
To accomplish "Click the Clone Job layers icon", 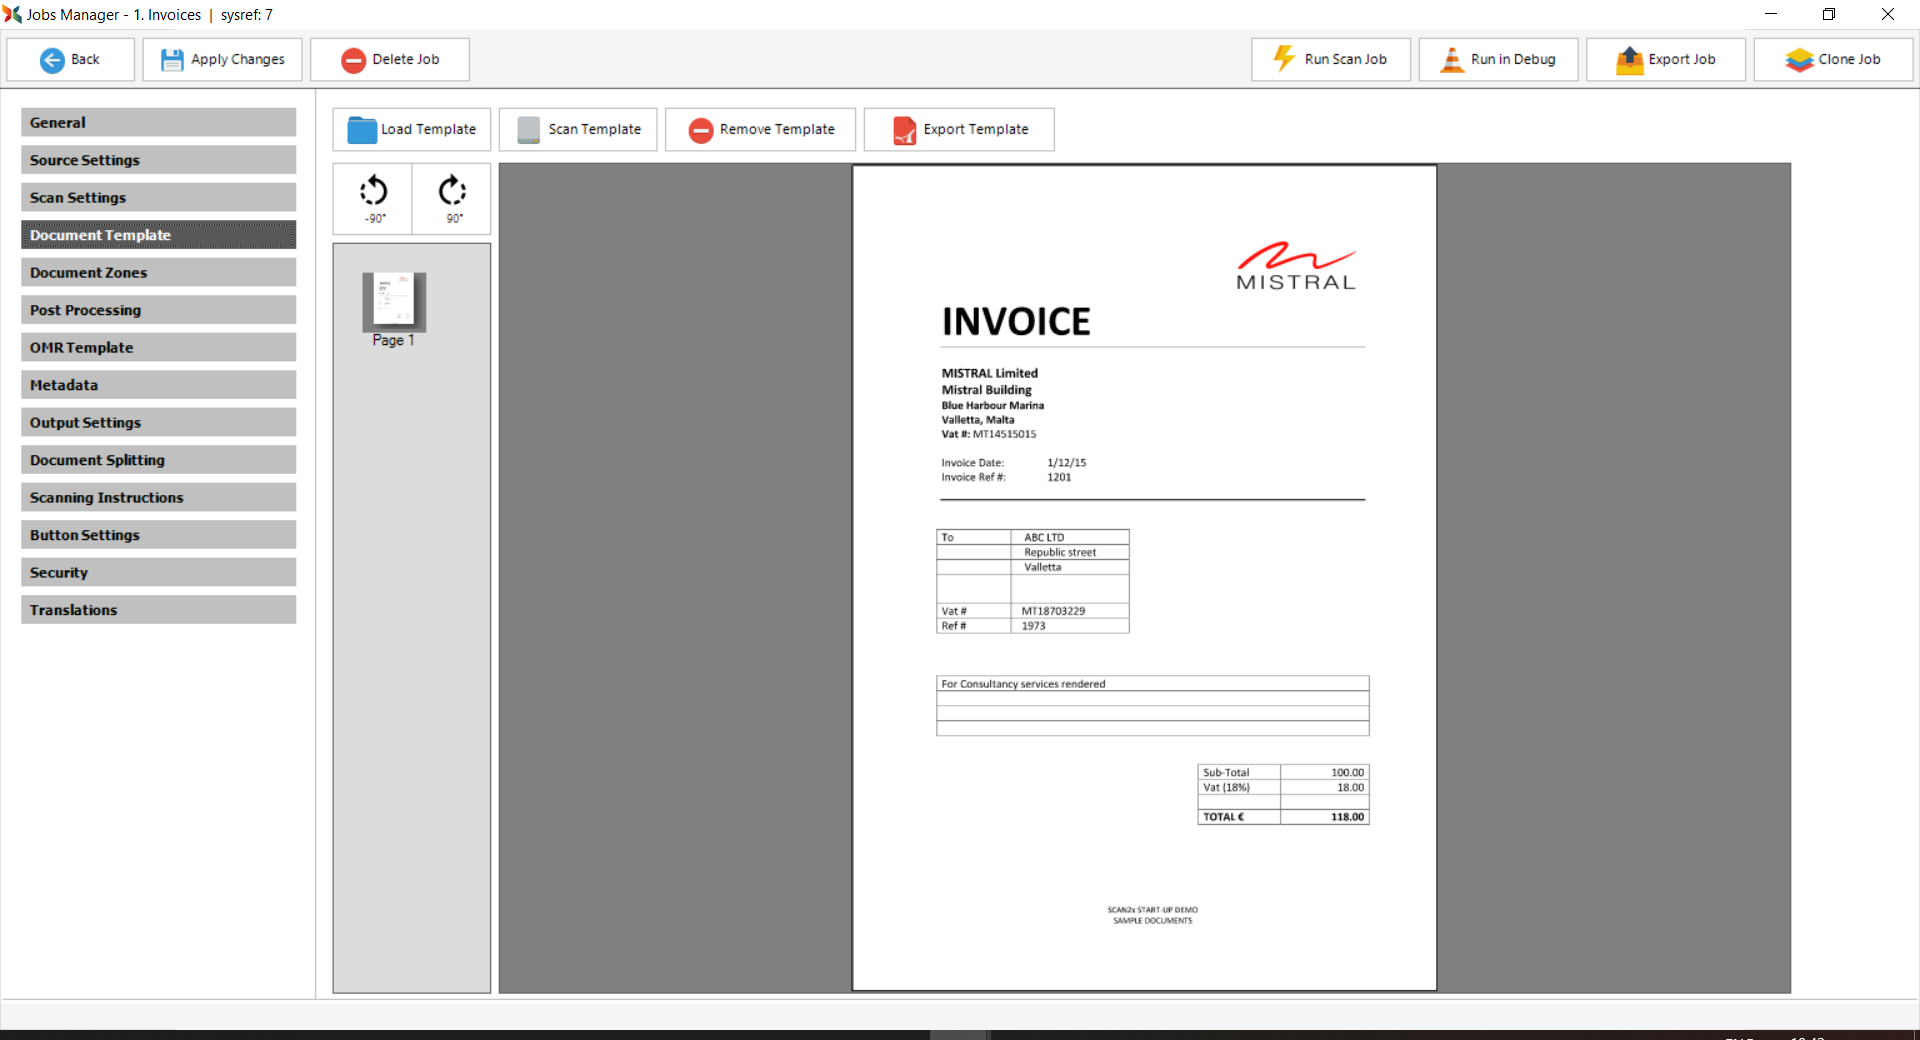I will [1799, 60].
